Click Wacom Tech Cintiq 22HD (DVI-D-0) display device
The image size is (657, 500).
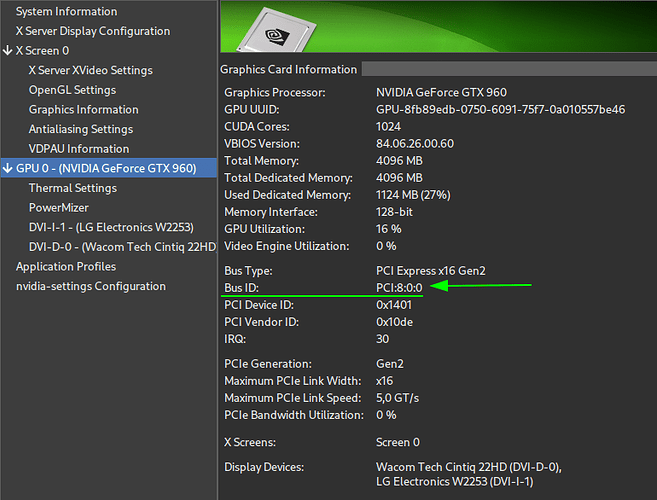point(469,467)
